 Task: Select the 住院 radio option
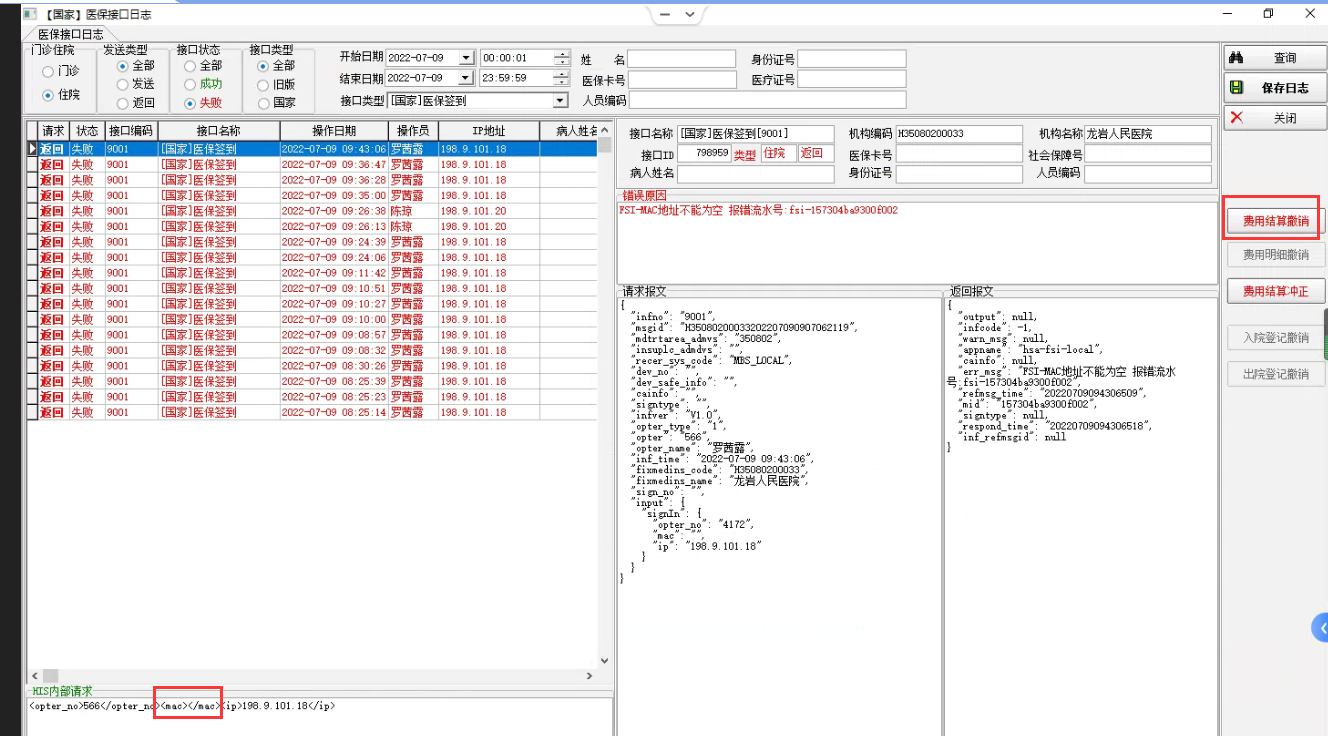[x=61, y=95]
